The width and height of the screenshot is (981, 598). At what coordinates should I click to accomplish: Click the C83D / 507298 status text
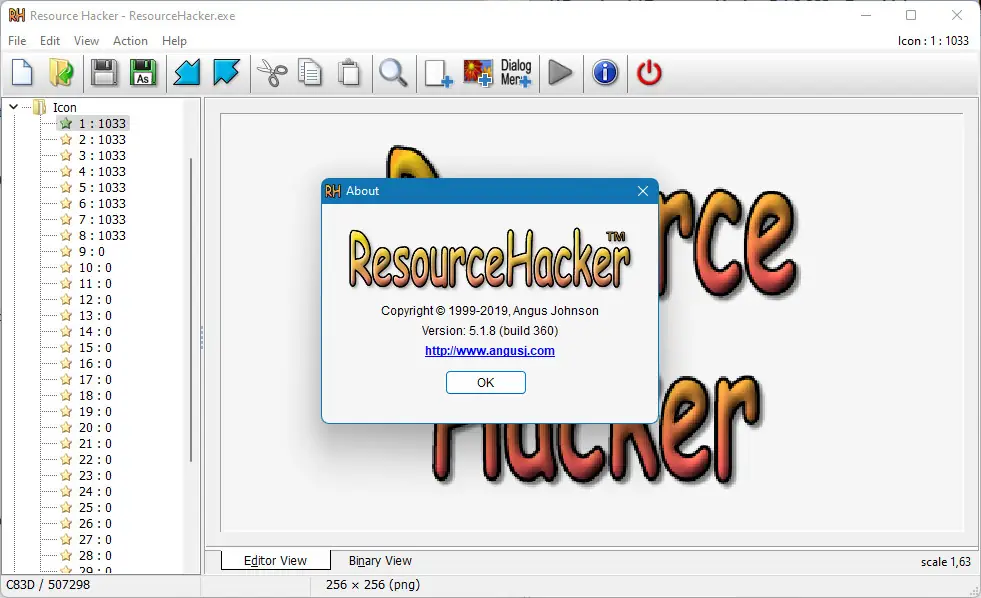[x=48, y=584]
